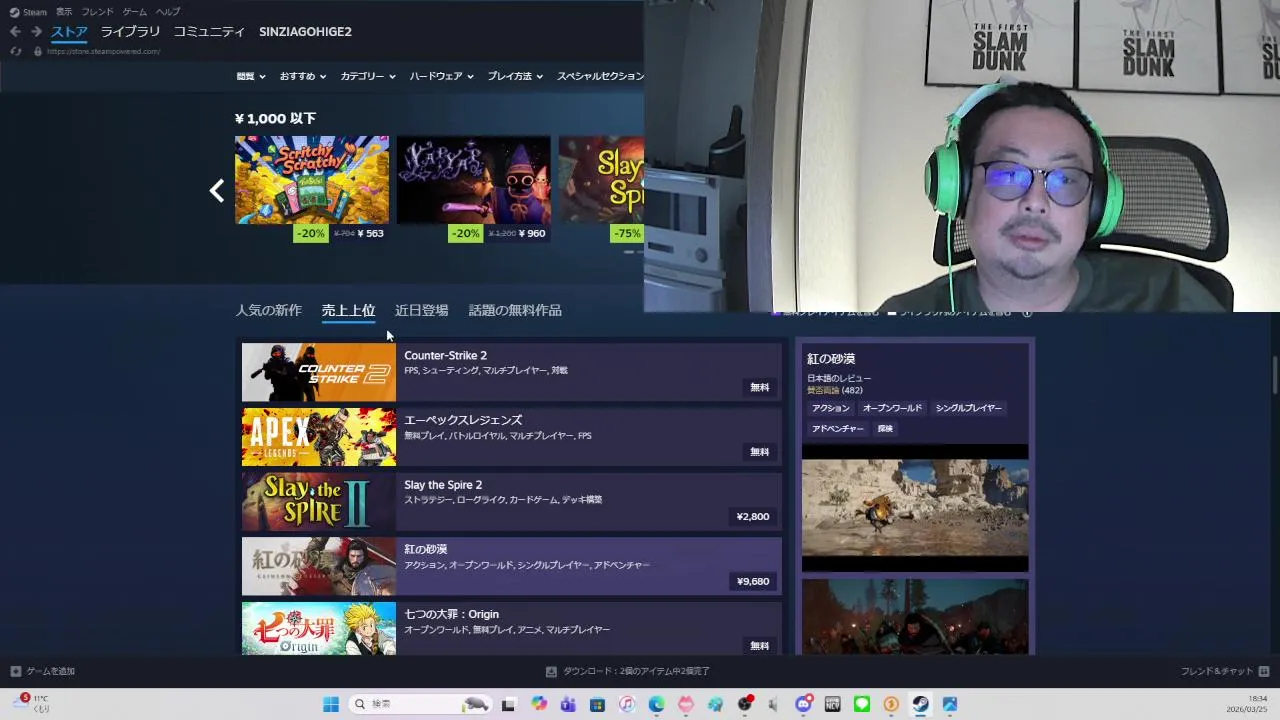Click the アドベンチャー tag in the preview panel

coord(838,428)
